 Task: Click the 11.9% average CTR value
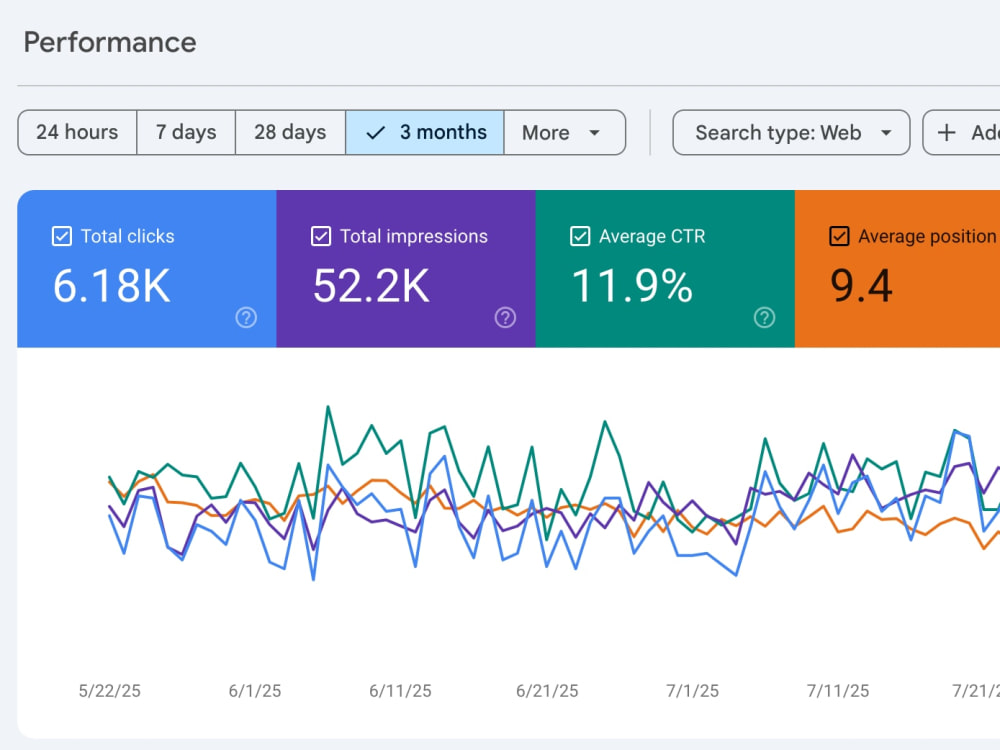(x=632, y=286)
